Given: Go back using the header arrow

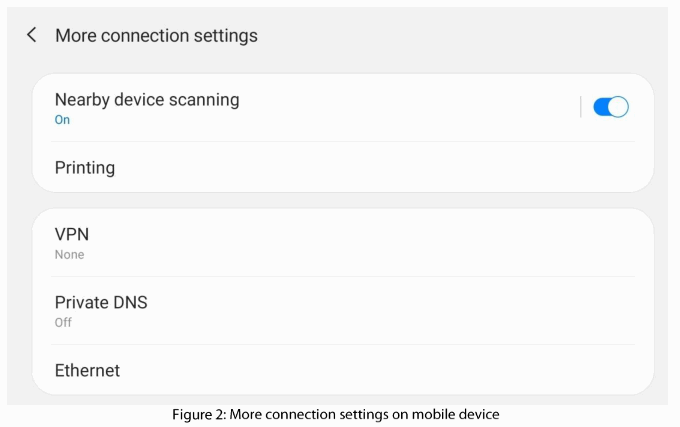Looking at the screenshot, I should [32, 35].
